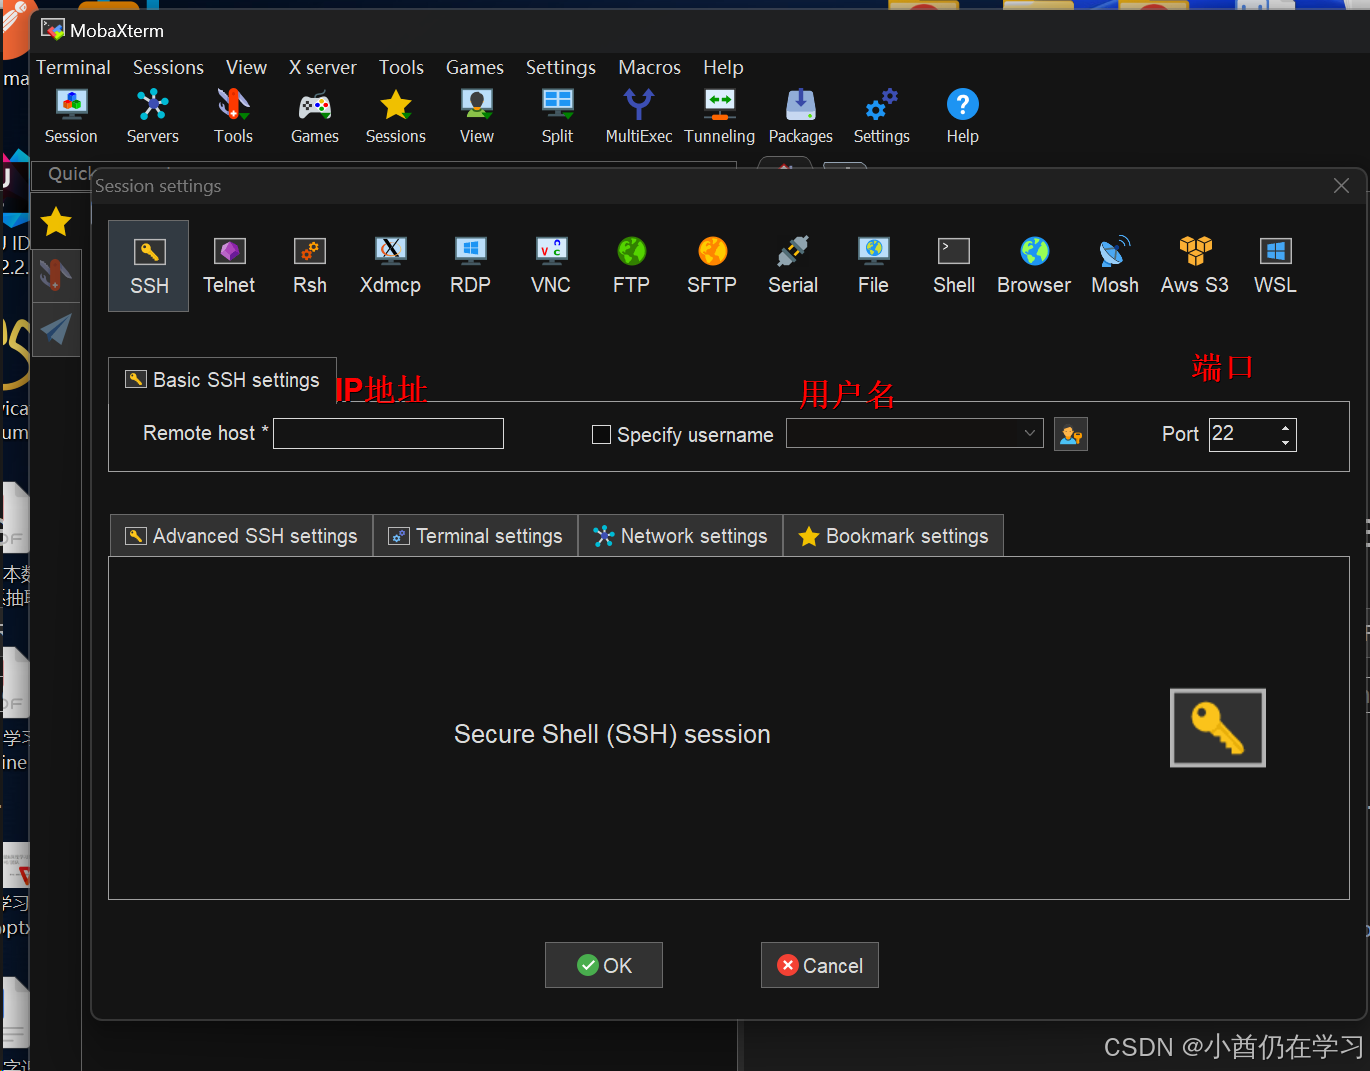Open the Sessions menu
This screenshot has width=1370, height=1071.
168,67
